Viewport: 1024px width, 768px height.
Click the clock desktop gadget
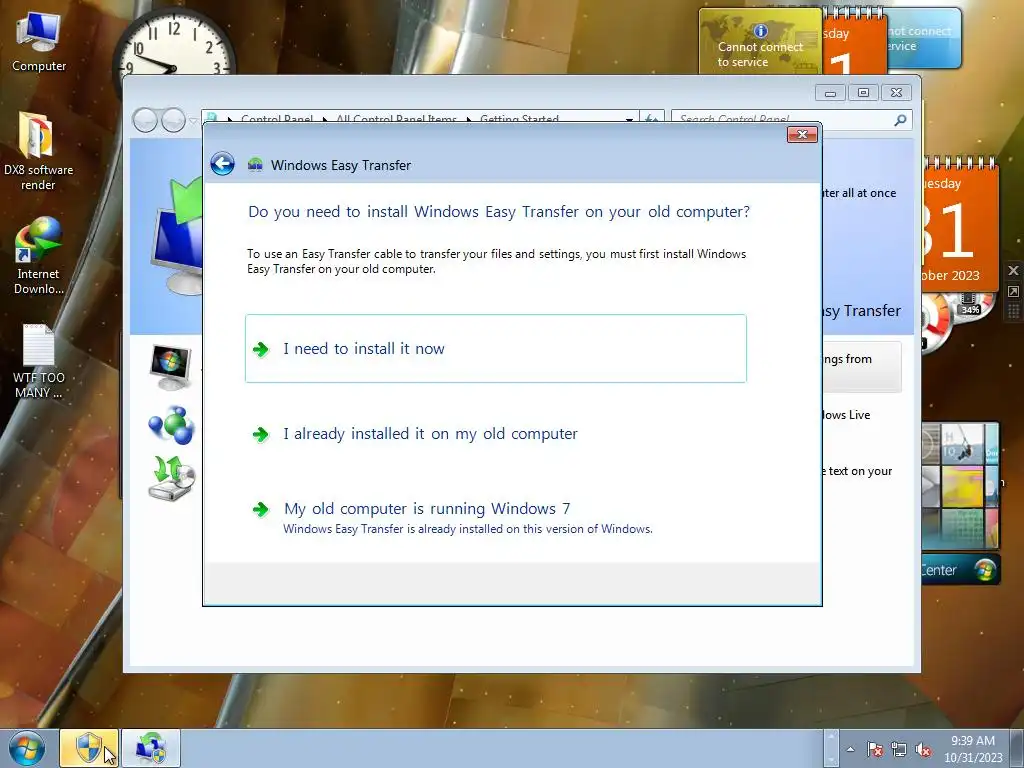(174, 42)
